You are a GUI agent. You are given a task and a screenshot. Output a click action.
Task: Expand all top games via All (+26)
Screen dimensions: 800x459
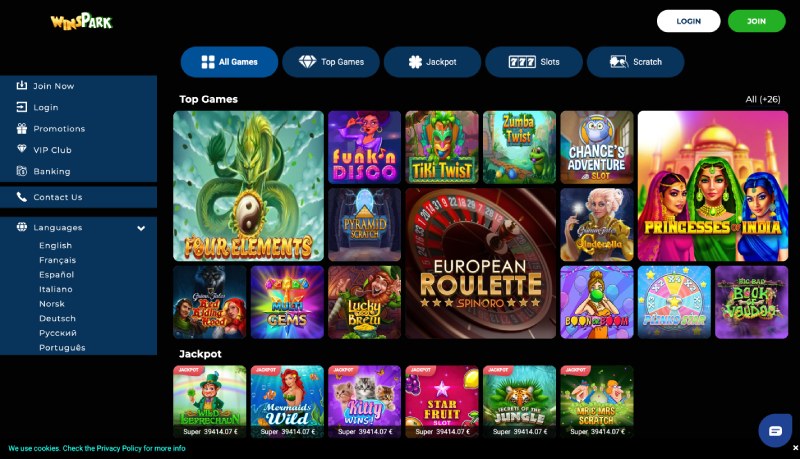(763, 99)
